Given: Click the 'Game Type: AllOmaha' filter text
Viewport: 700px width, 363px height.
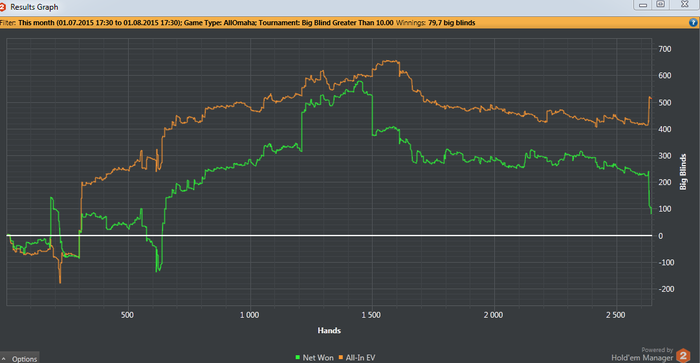Looking at the screenshot, I should pyautogui.click(x=220, y=23).
